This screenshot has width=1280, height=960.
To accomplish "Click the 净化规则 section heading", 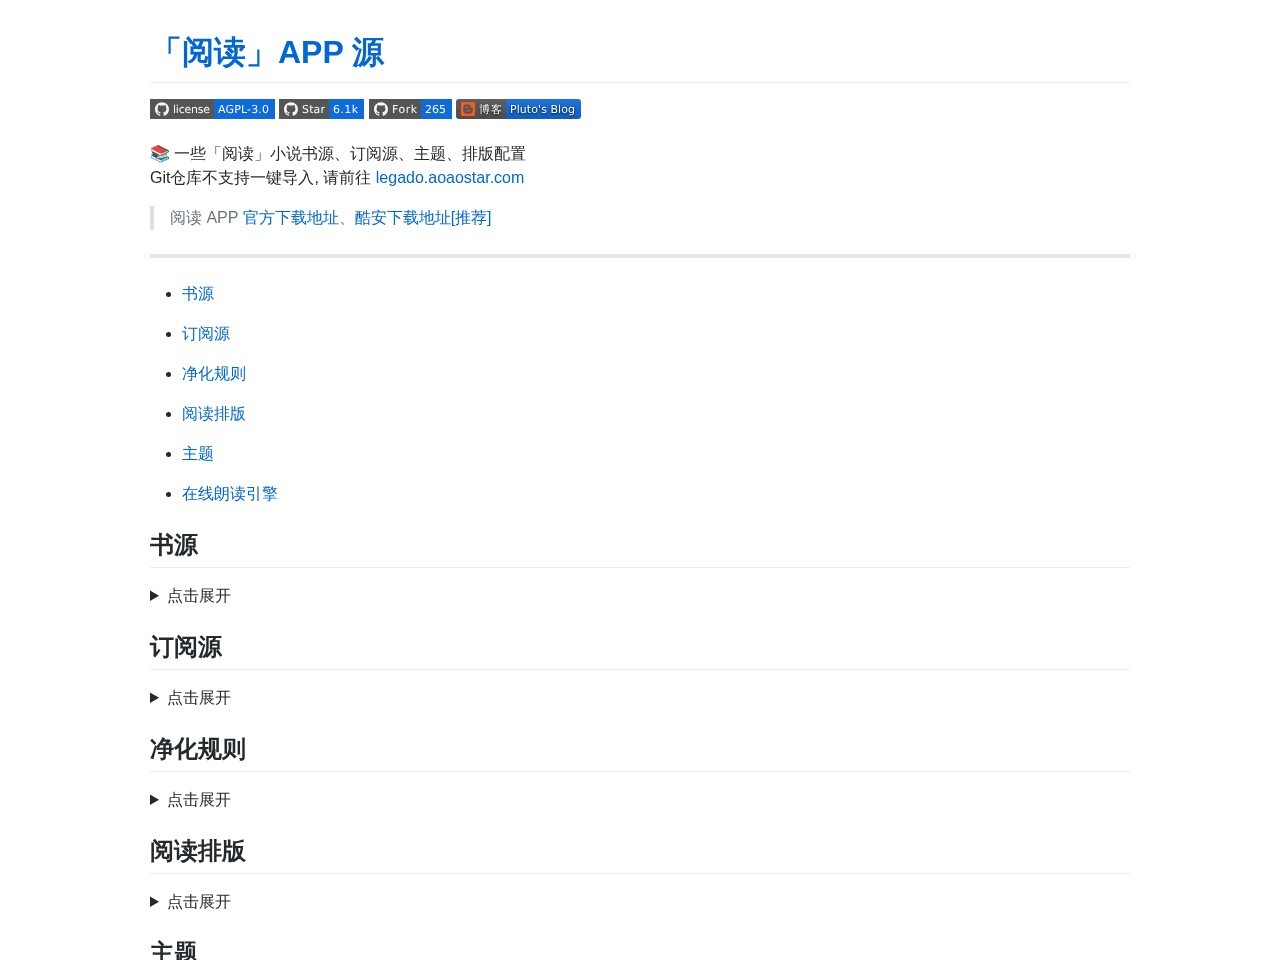I will (x=198, y=749).
